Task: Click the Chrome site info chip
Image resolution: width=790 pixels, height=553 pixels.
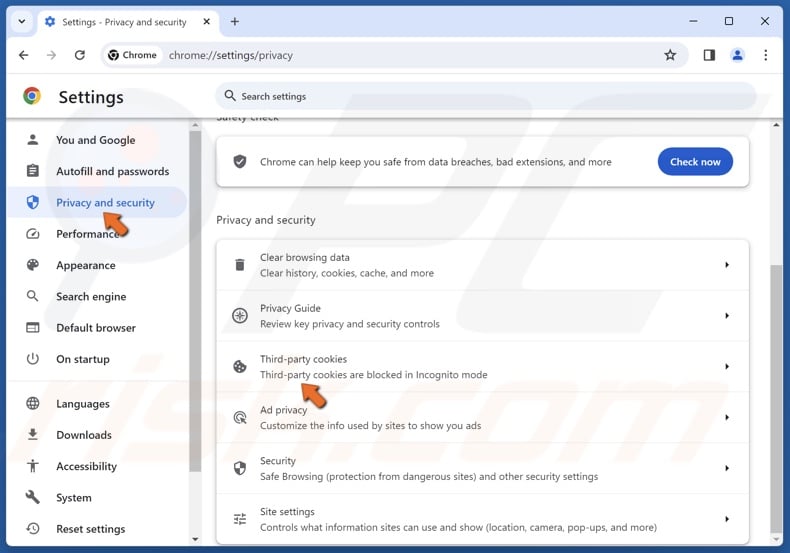Action: 133,55
